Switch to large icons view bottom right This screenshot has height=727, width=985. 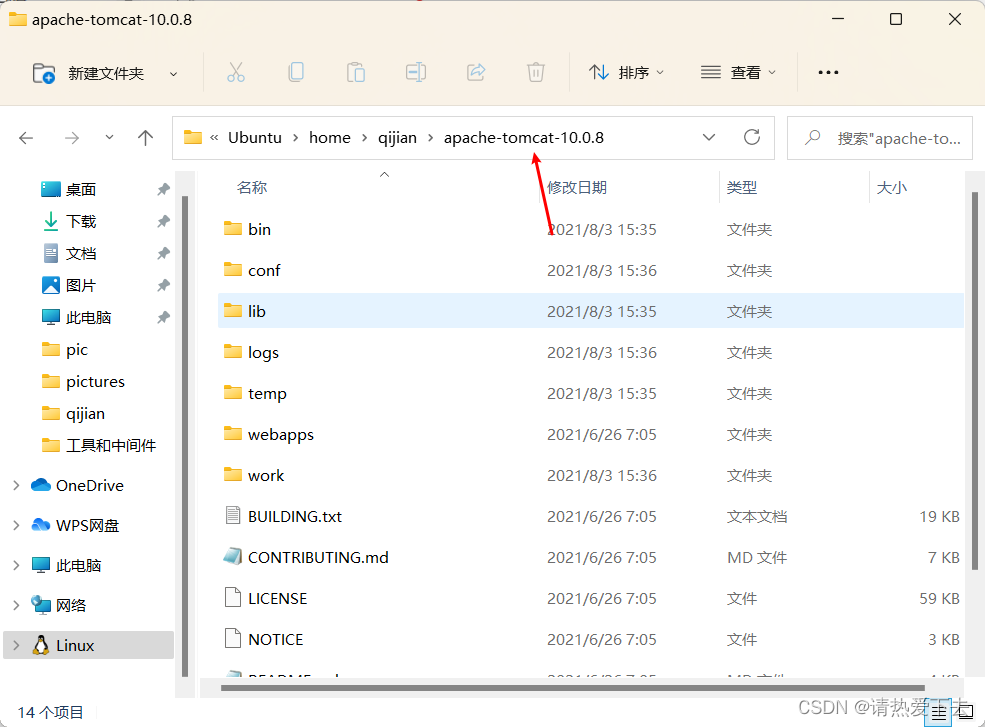pos(966,712)
